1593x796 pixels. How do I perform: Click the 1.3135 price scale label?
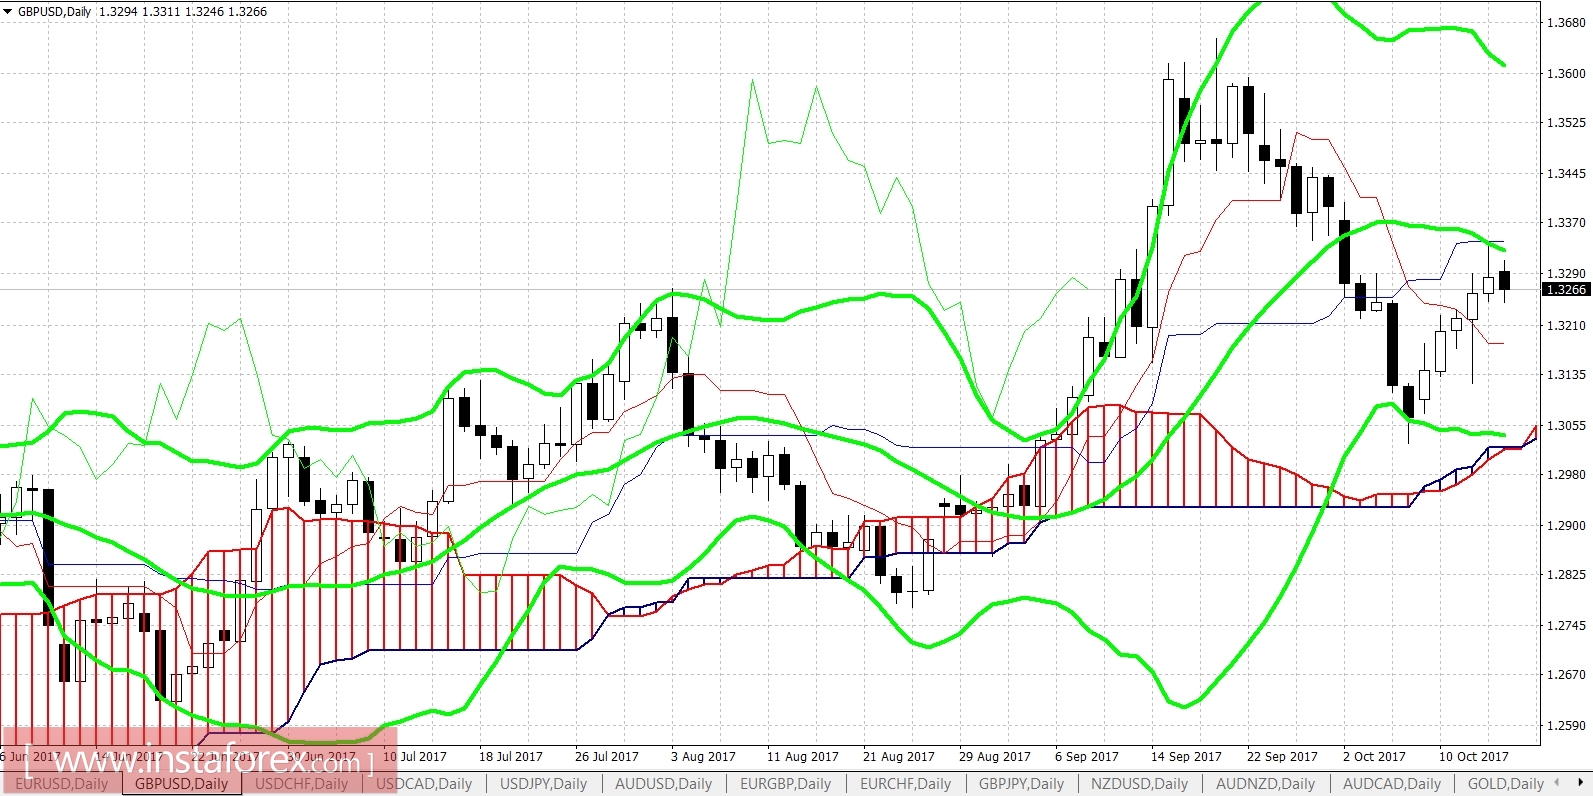(x=1566, y=375)
